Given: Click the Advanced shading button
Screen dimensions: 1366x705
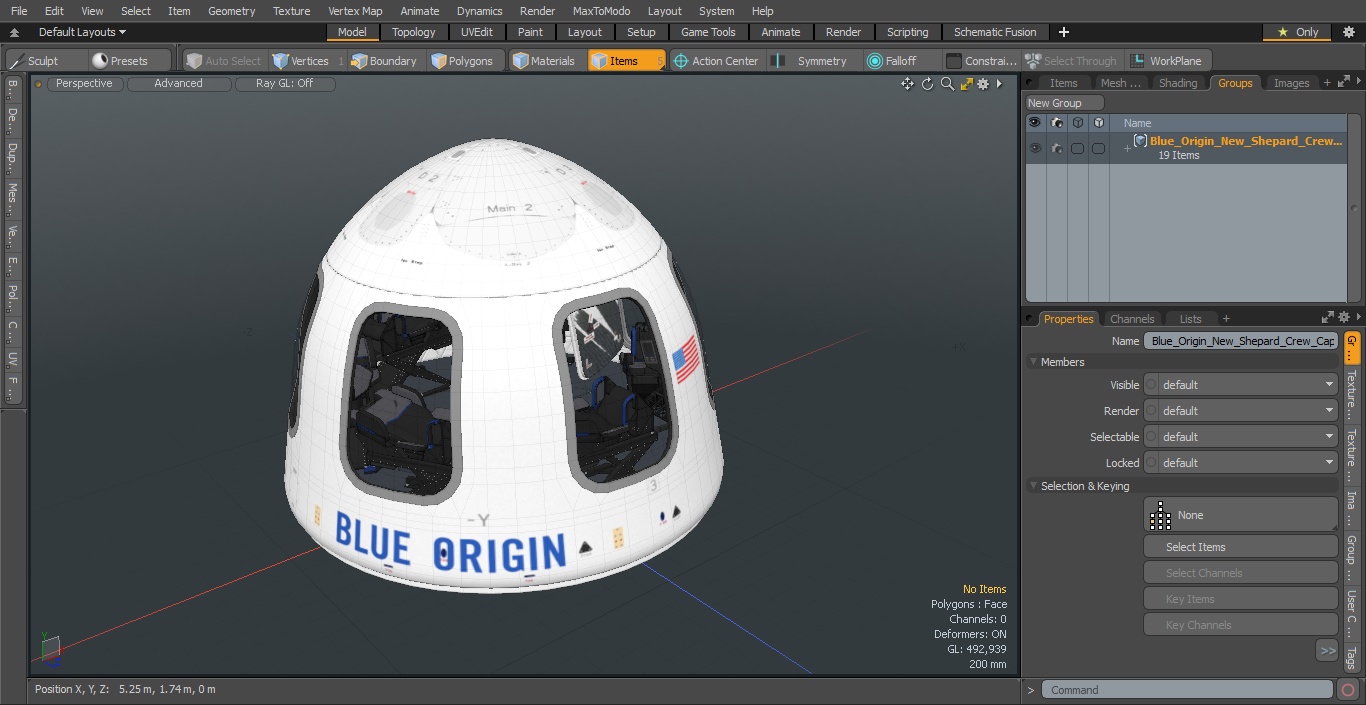Looking at the screenshot, I should (178, 84).
